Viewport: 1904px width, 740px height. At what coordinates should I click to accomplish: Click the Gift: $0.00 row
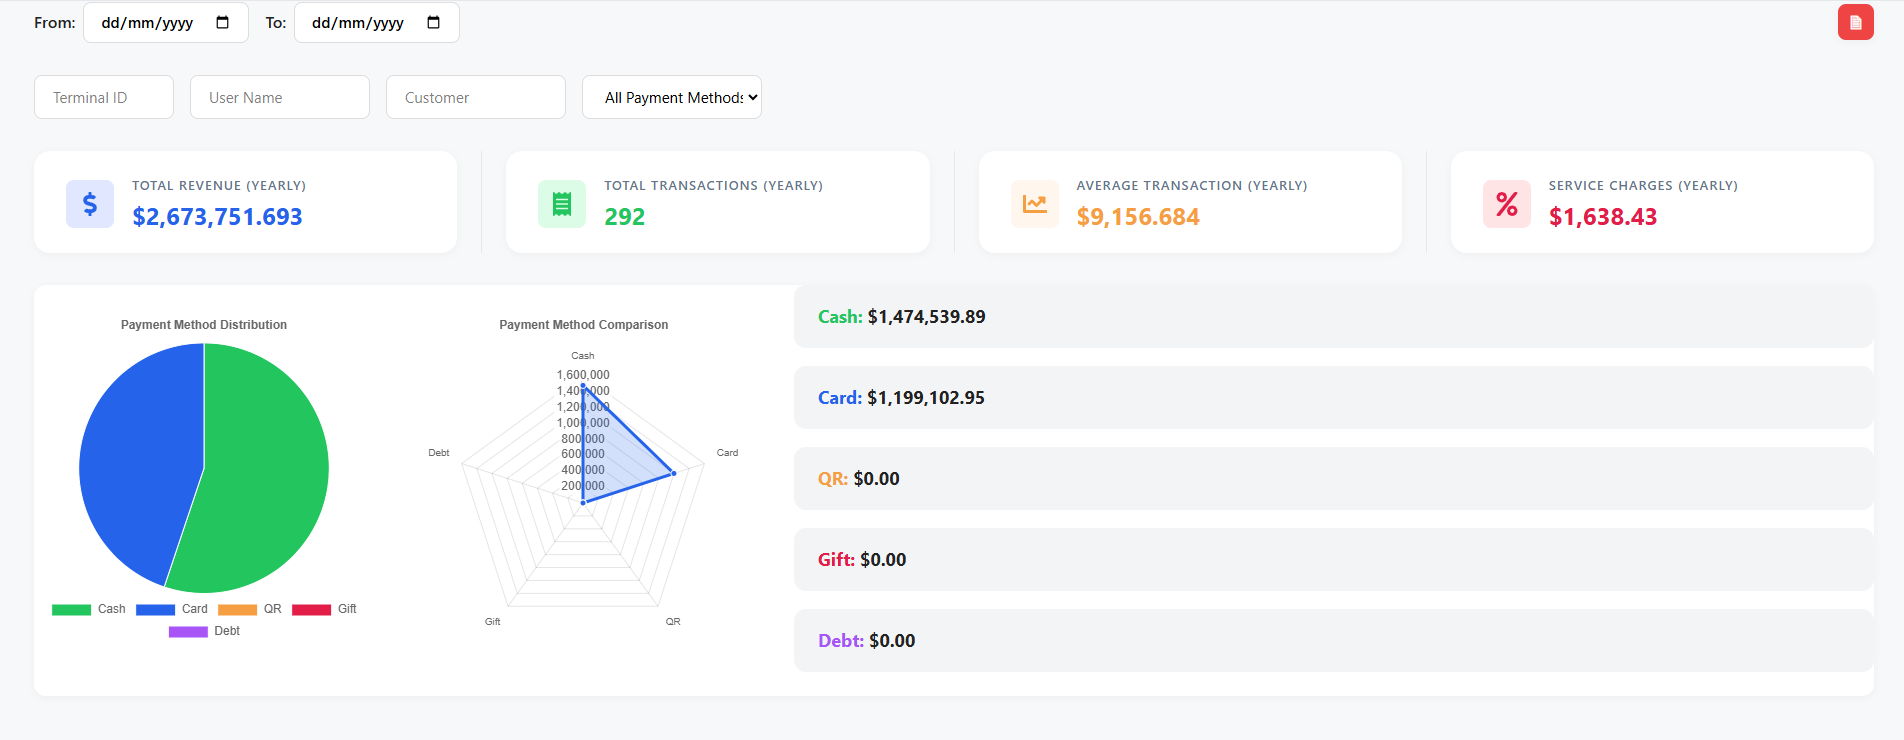click(1333, 559)
